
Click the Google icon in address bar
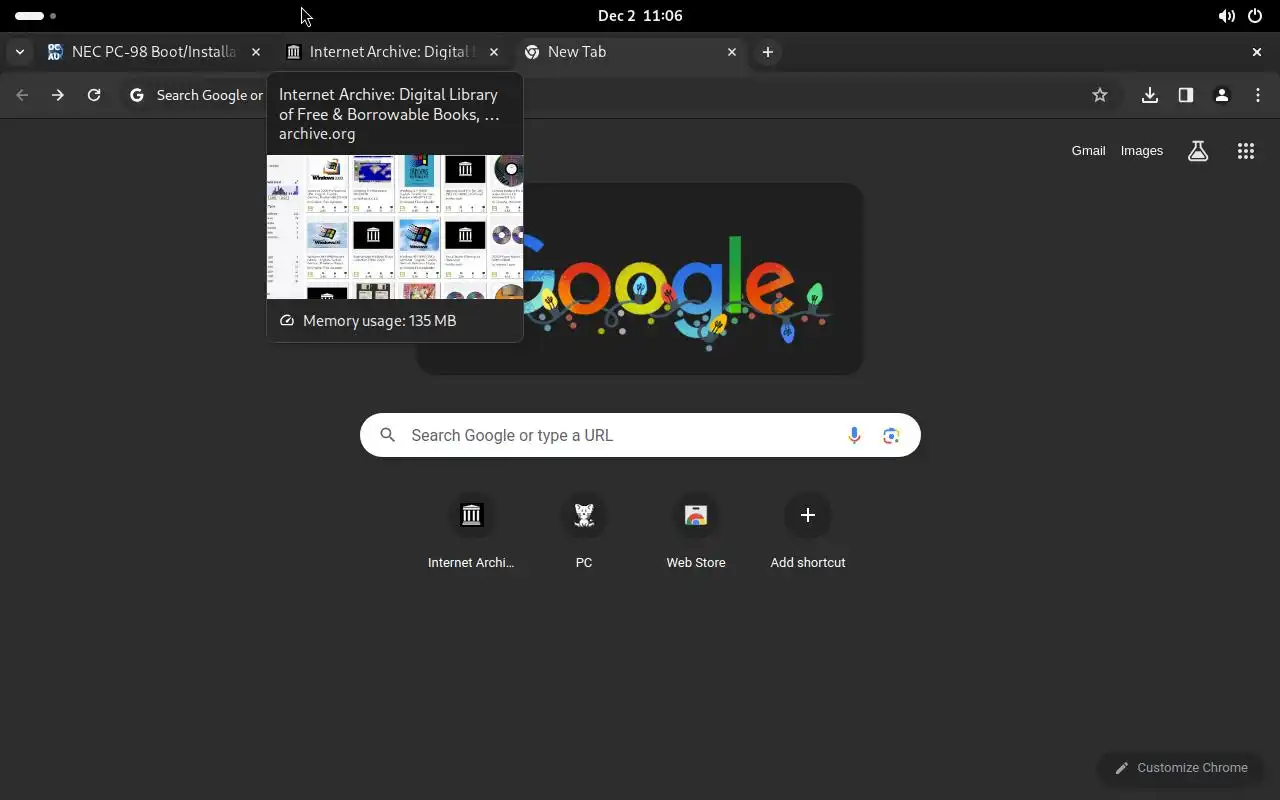[x=137, y=95]
